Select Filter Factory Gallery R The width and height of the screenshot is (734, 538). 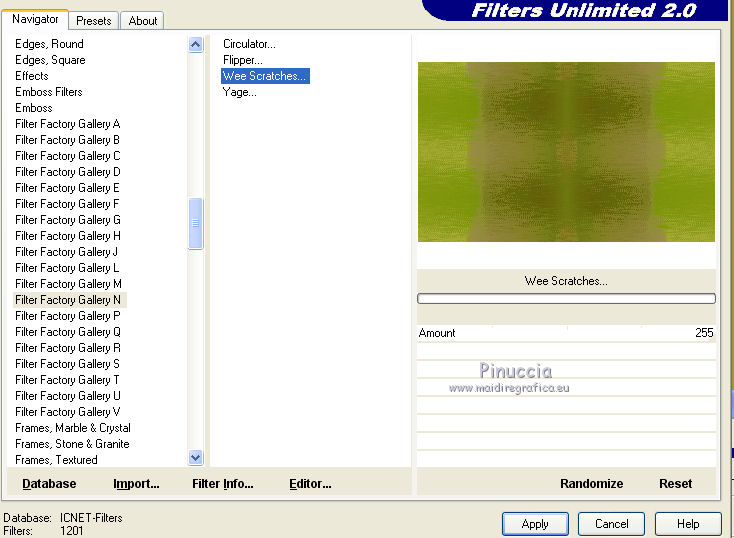(x=68, y=348)
